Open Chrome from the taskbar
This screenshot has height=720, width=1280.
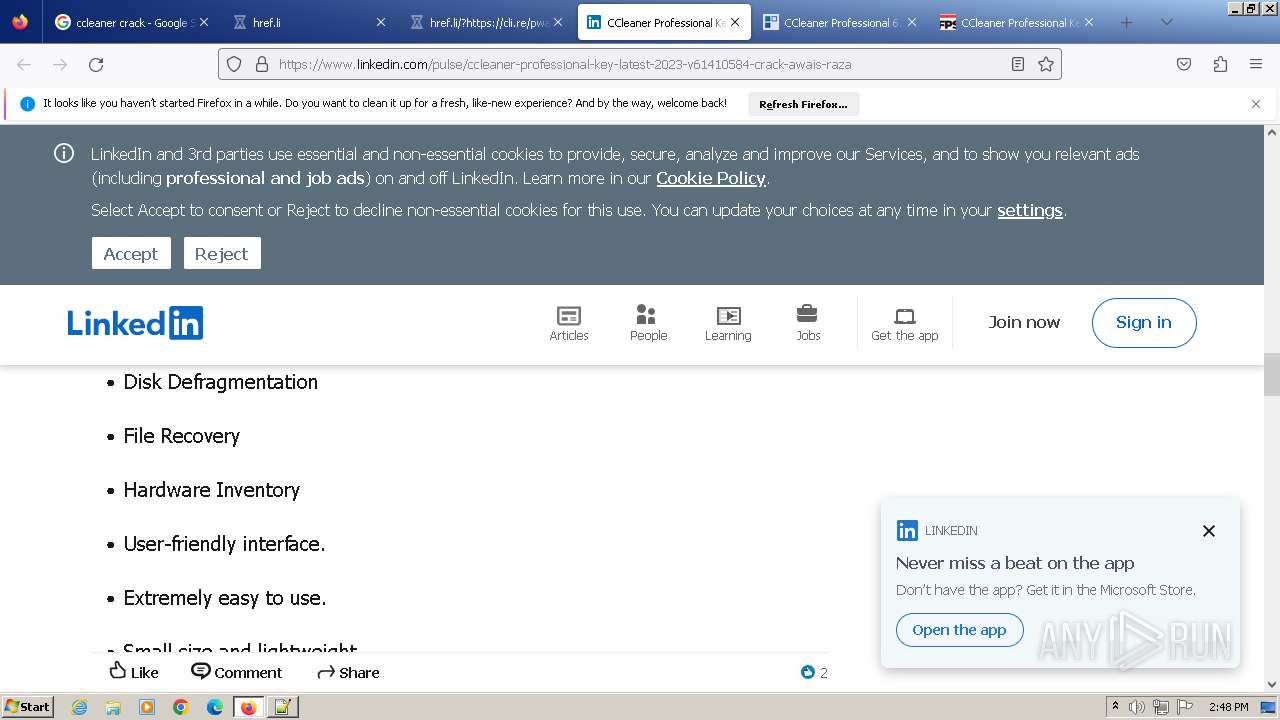coord(181,707)
